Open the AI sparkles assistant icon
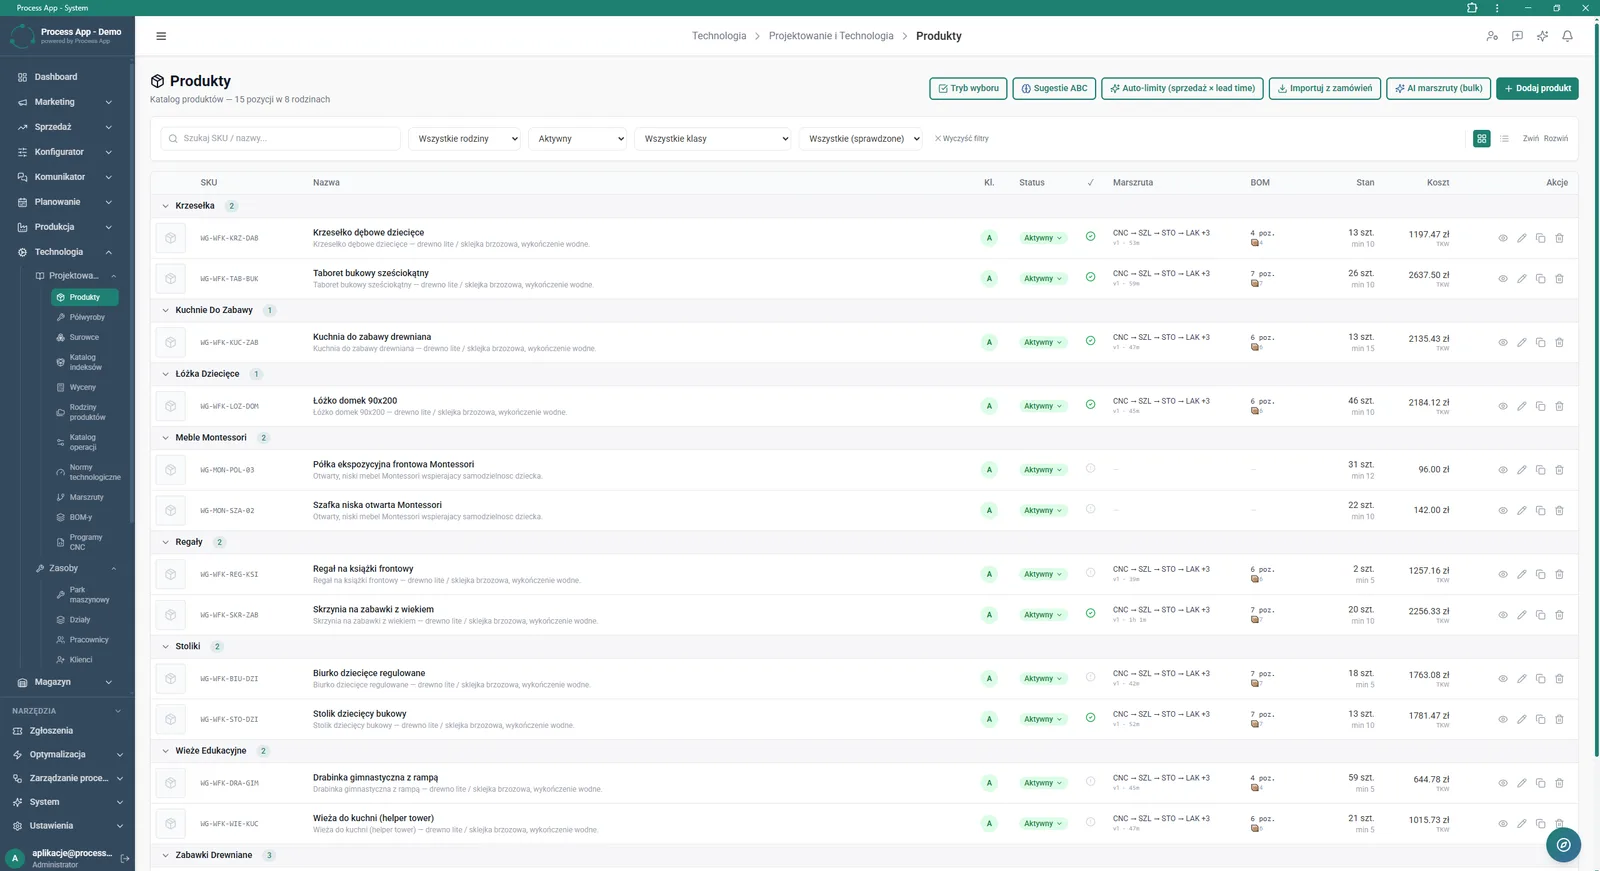1600x871 pixels. tap(1542, 36)
